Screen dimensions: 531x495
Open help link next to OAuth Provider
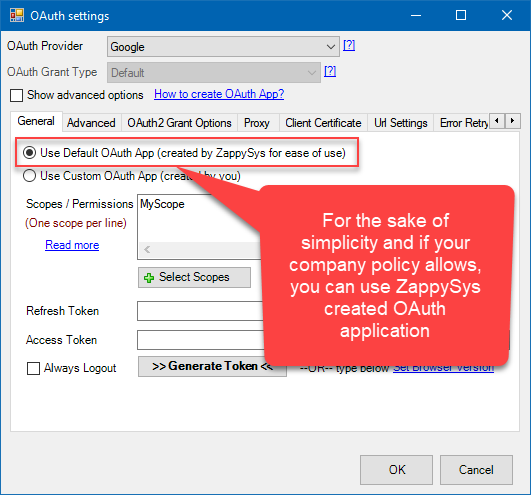[x=349, y=45]
